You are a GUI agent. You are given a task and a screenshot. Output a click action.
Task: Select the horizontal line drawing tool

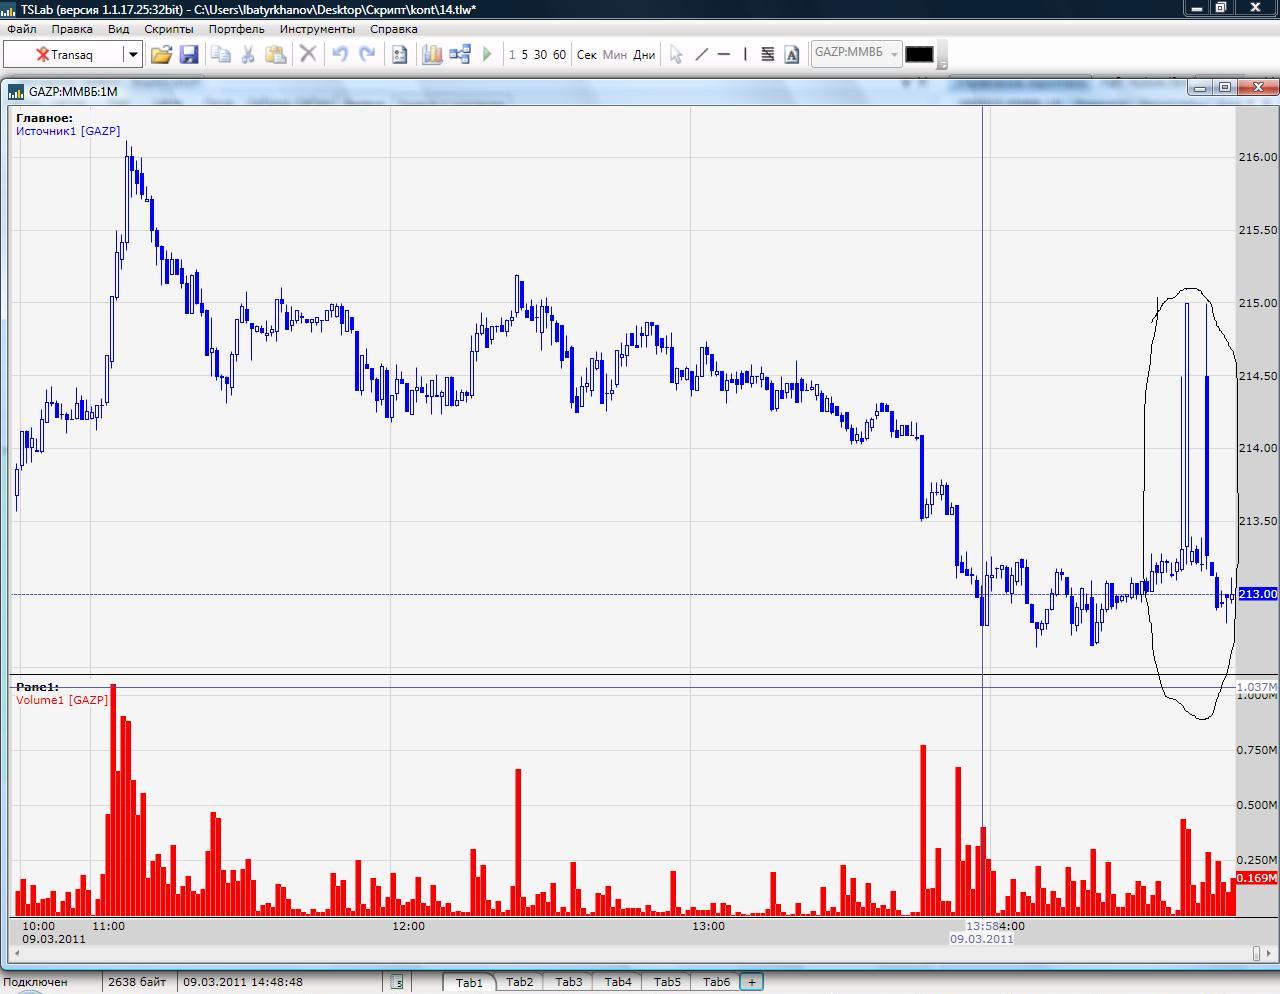(x=724, y=54)
